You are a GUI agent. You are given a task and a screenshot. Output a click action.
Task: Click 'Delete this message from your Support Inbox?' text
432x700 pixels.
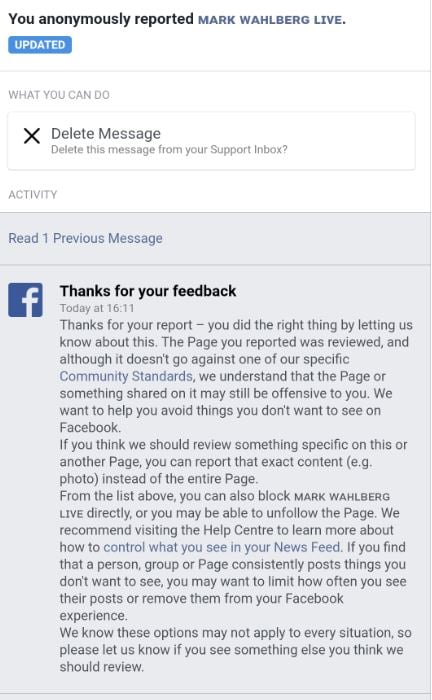tap(169, 150)
